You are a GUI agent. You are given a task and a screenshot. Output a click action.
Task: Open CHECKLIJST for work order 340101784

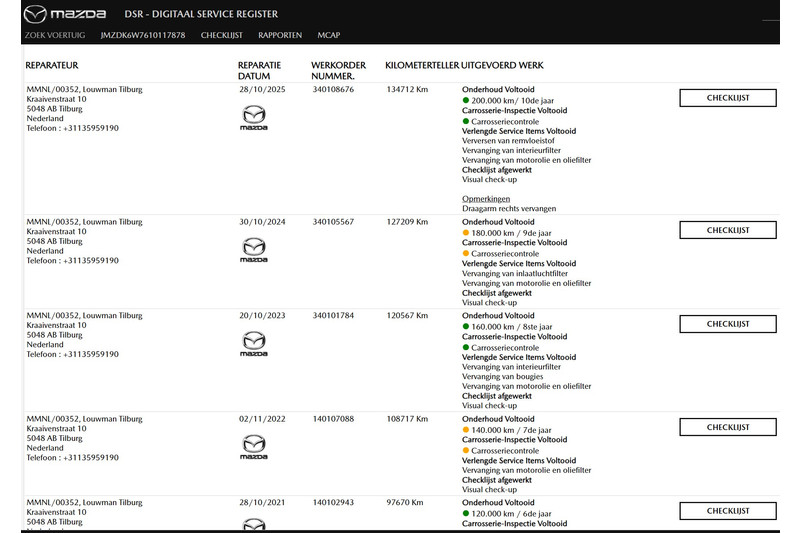point(728,324)
